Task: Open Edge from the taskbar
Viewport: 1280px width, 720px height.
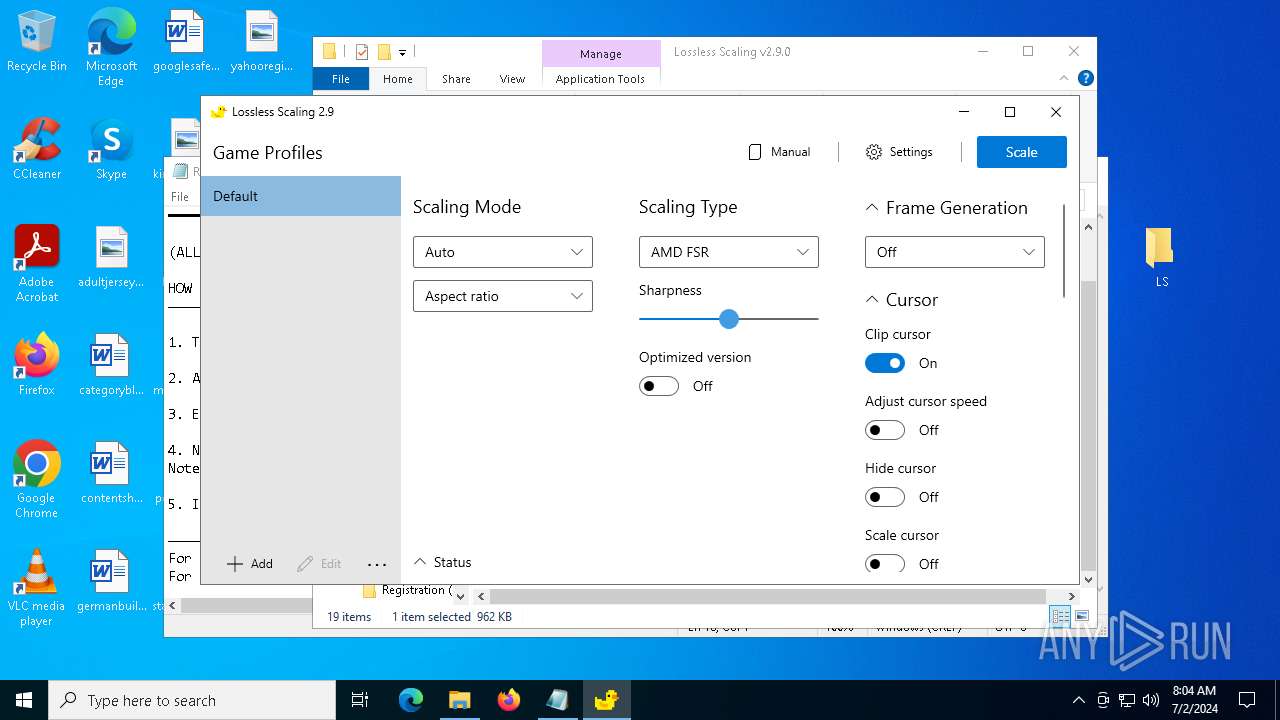Action: click(x=411, y=700)
